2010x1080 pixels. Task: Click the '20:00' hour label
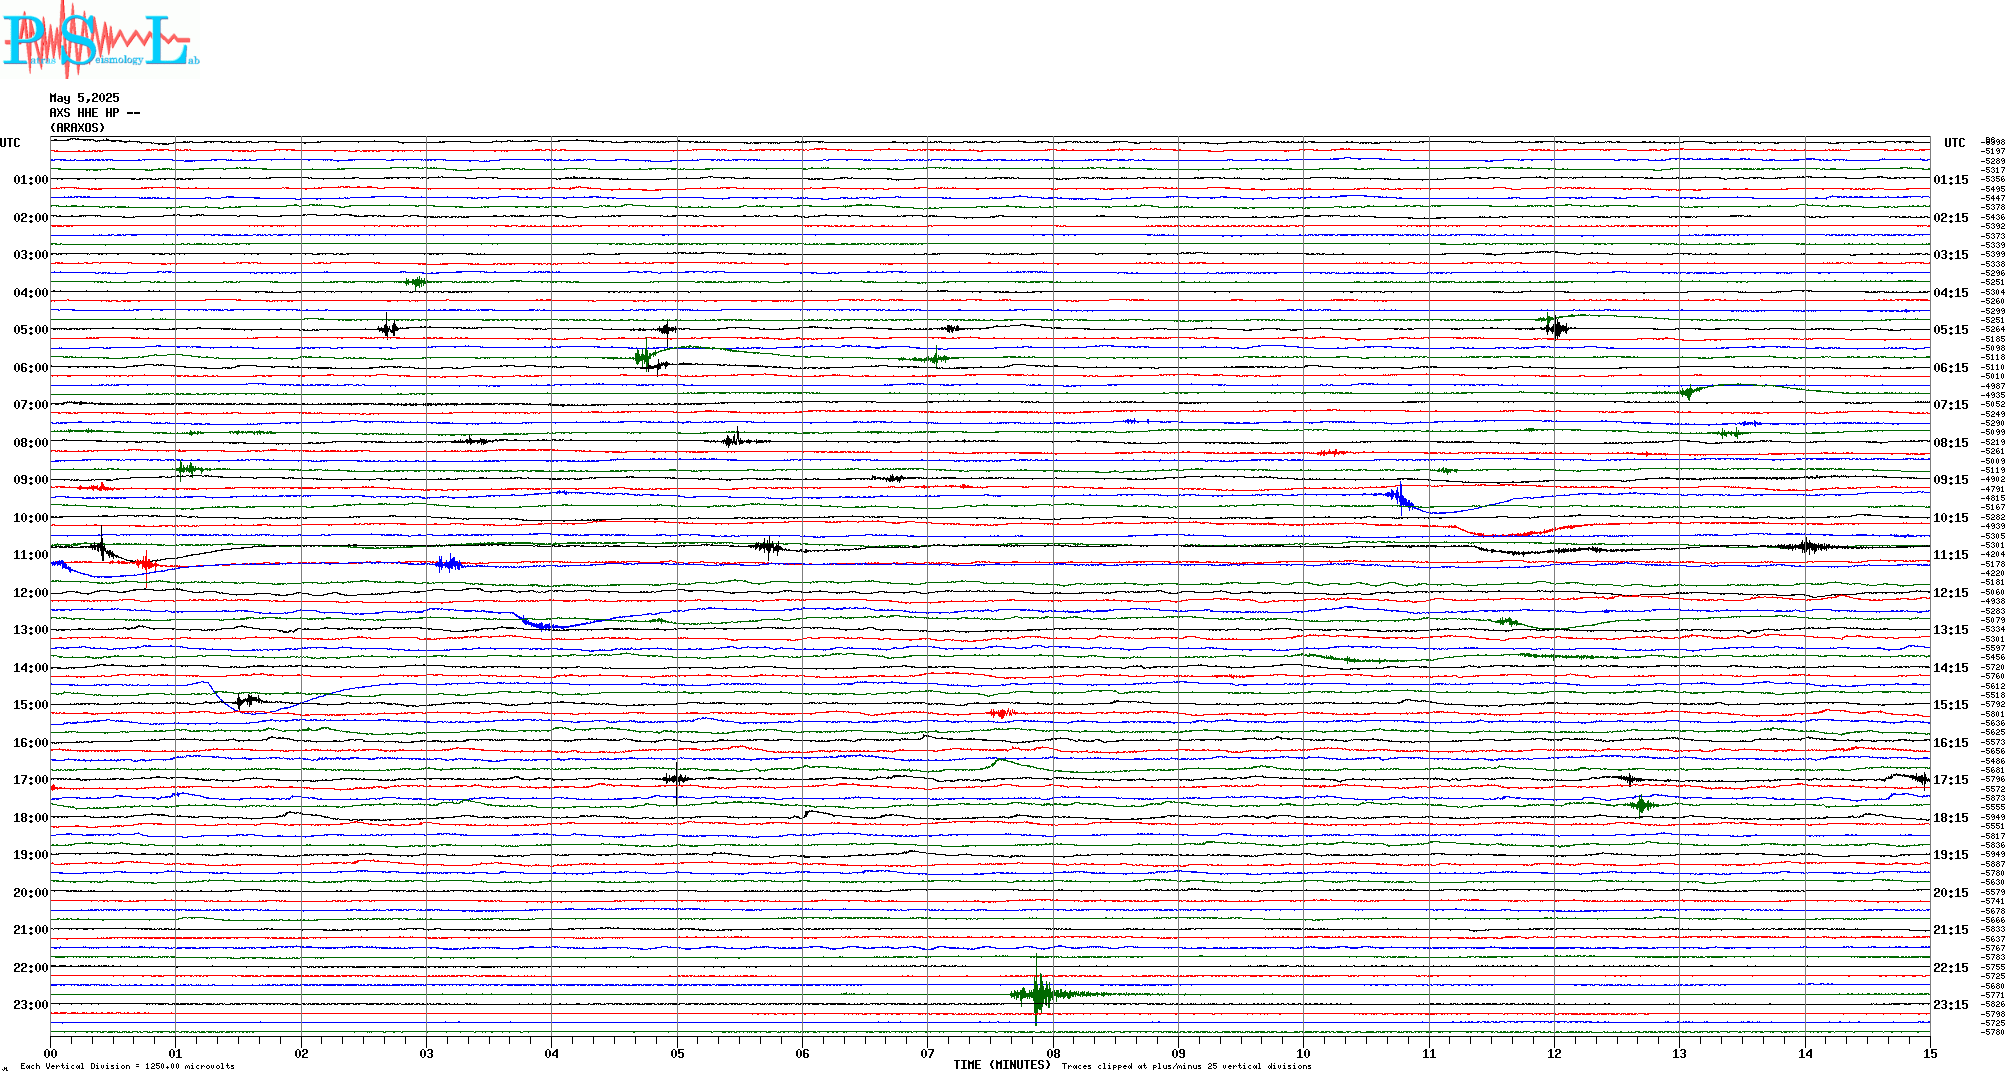coord(31,893)
